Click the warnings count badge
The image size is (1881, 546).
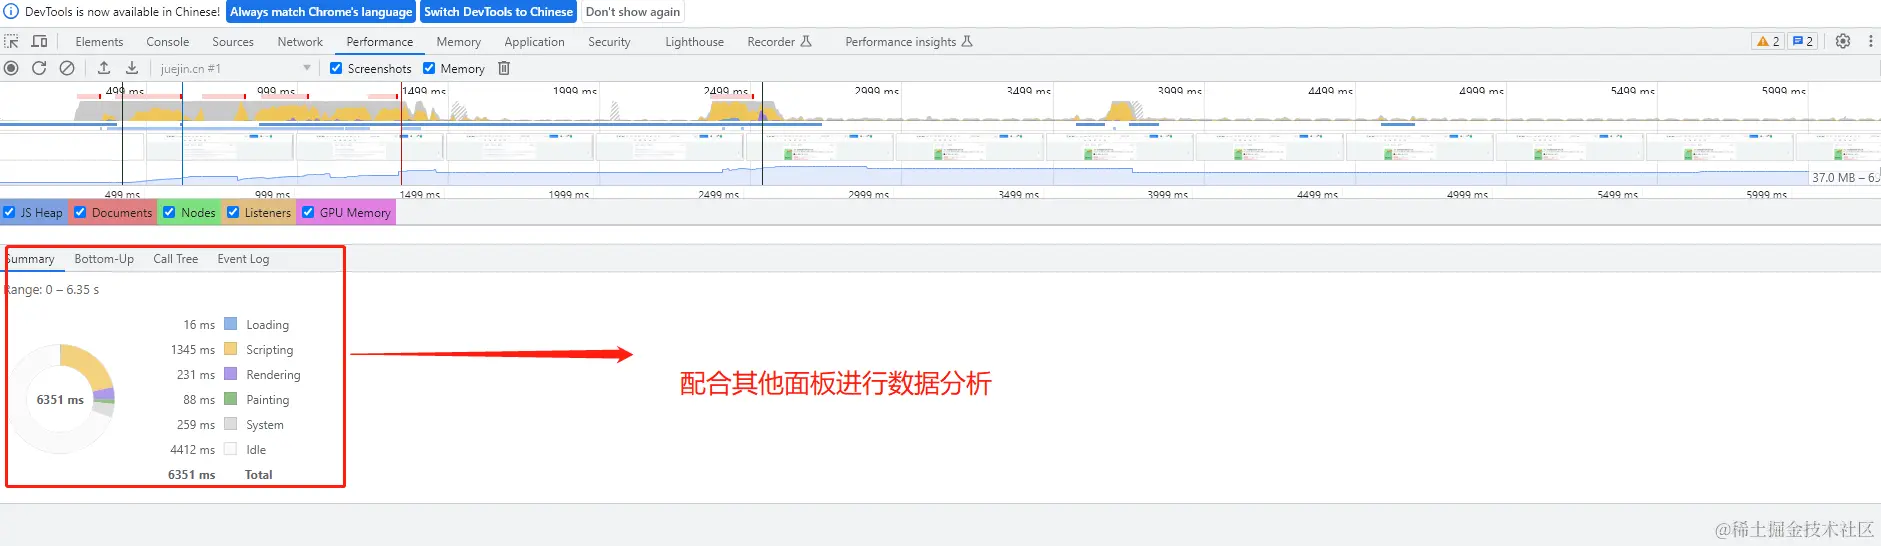(x=1768, y=41)
